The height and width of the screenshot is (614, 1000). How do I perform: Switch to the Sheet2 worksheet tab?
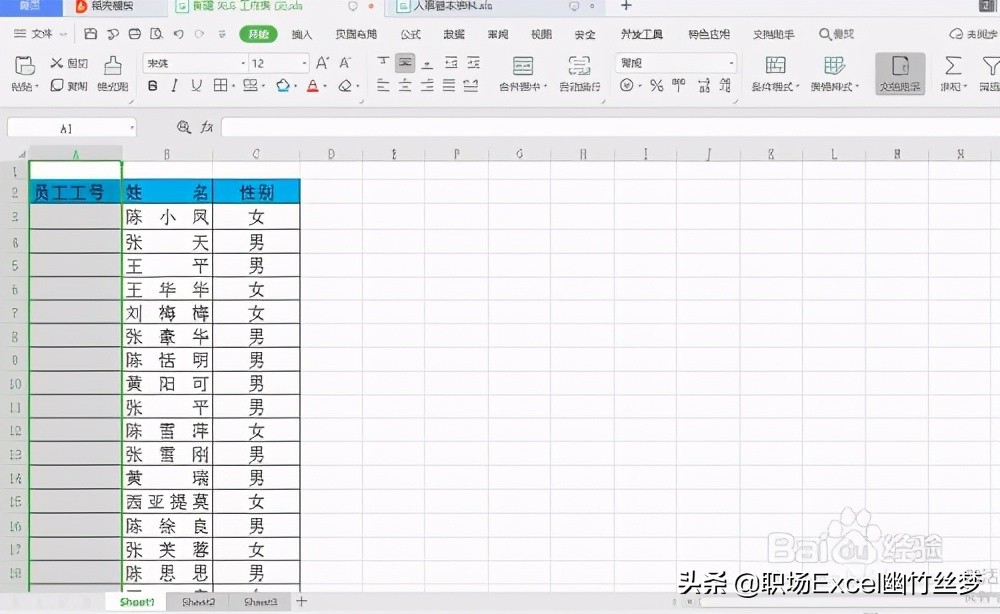click(x=198, y=602)
